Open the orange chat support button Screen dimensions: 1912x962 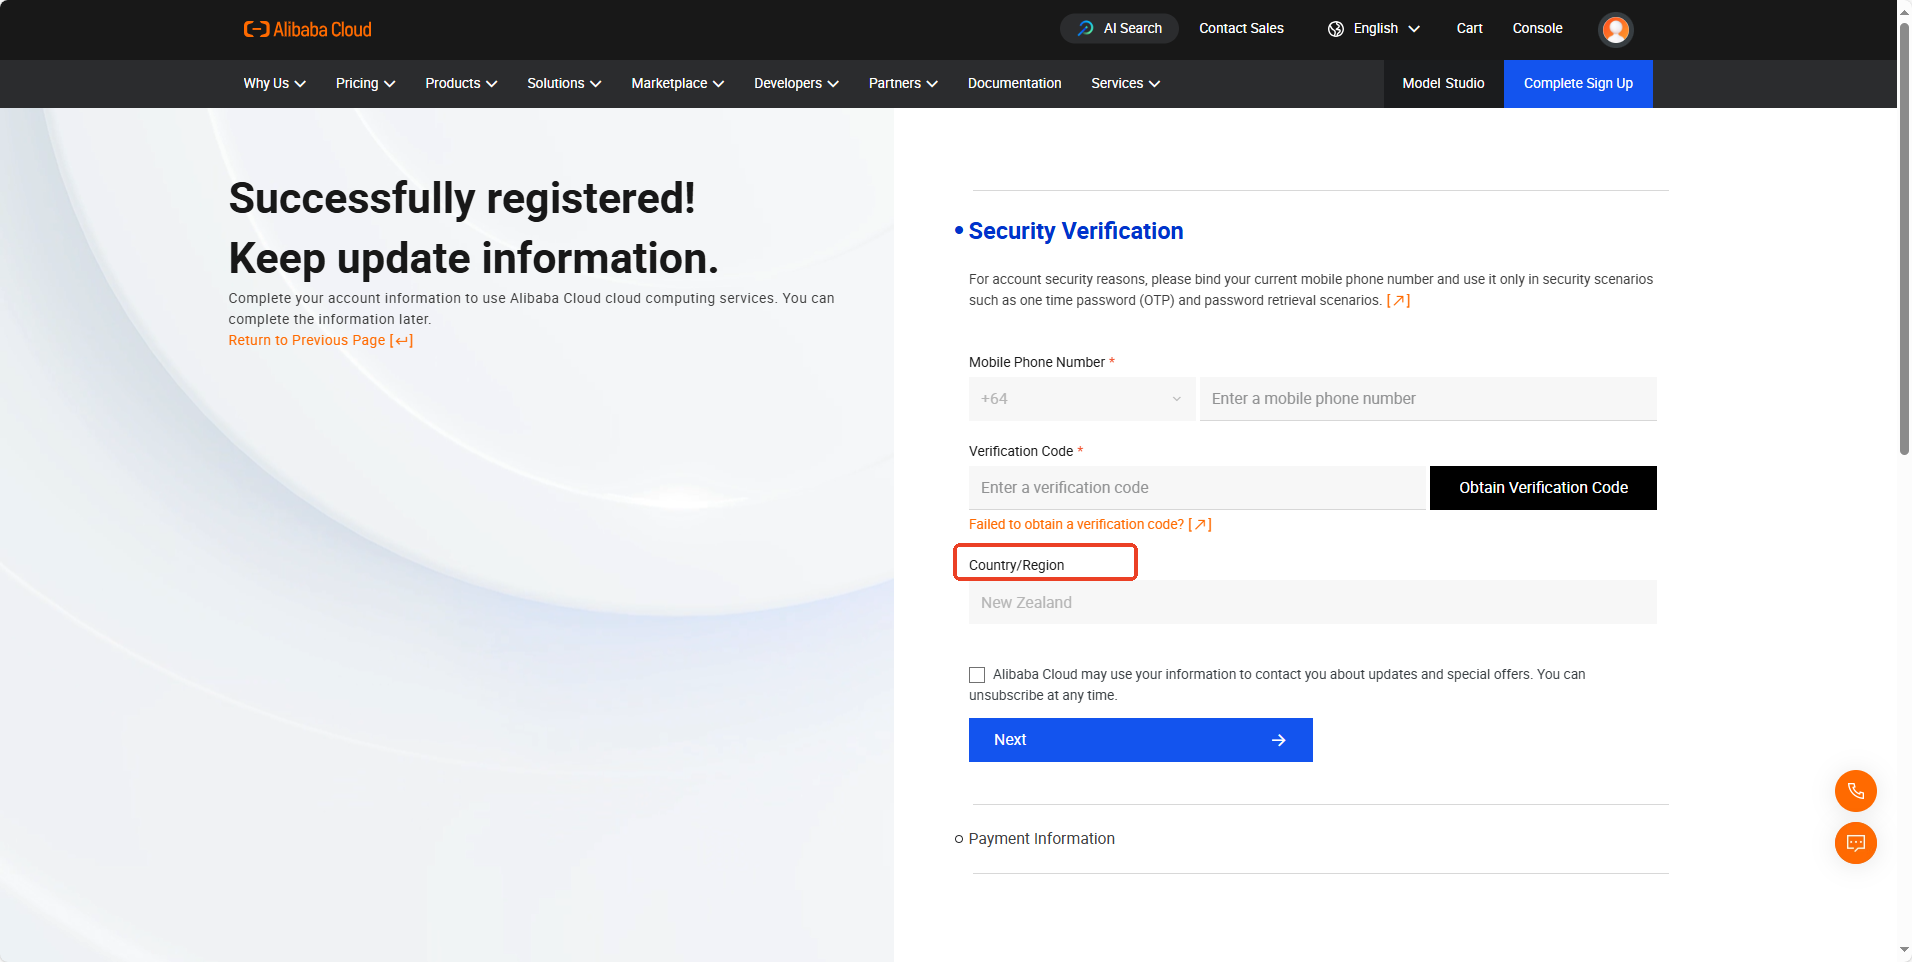1855,843
